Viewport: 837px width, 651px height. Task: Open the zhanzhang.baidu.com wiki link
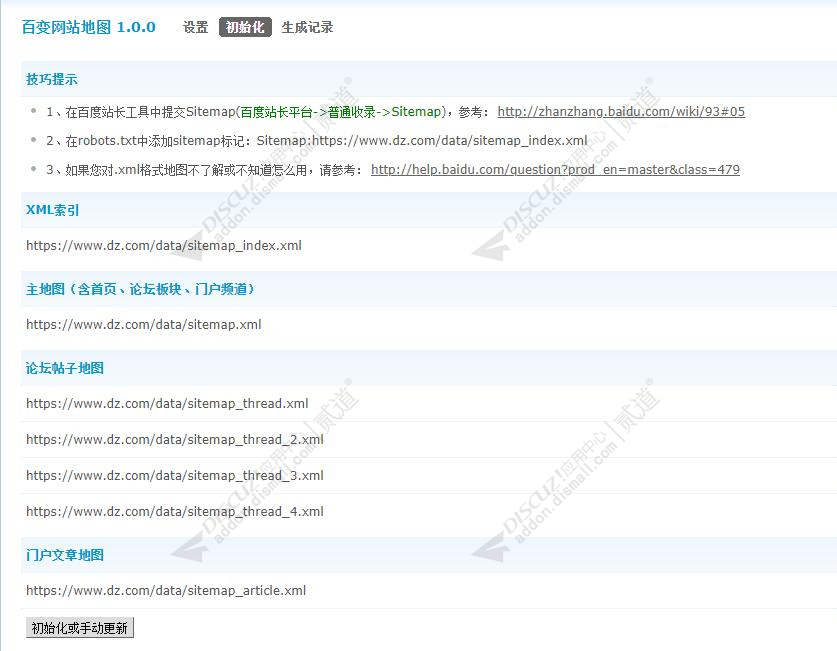click(621, 112)
